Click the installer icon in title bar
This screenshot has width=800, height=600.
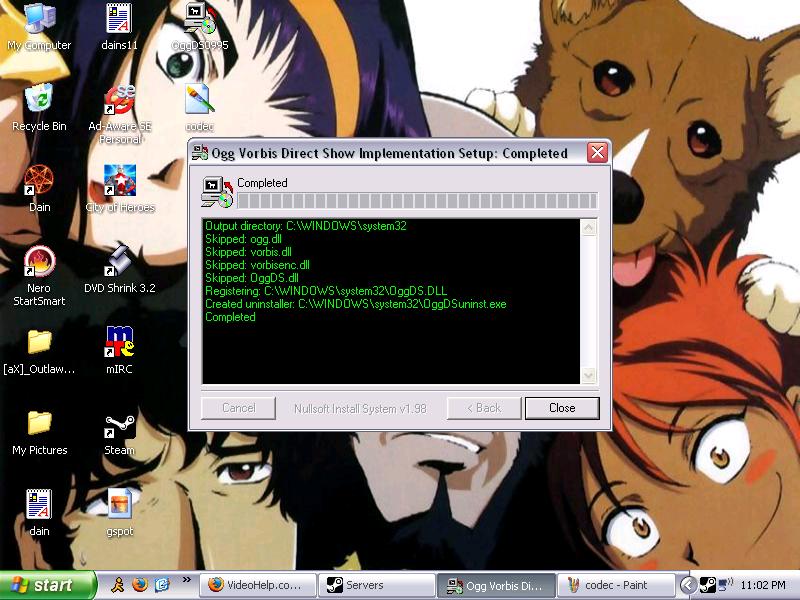[199, 153]
